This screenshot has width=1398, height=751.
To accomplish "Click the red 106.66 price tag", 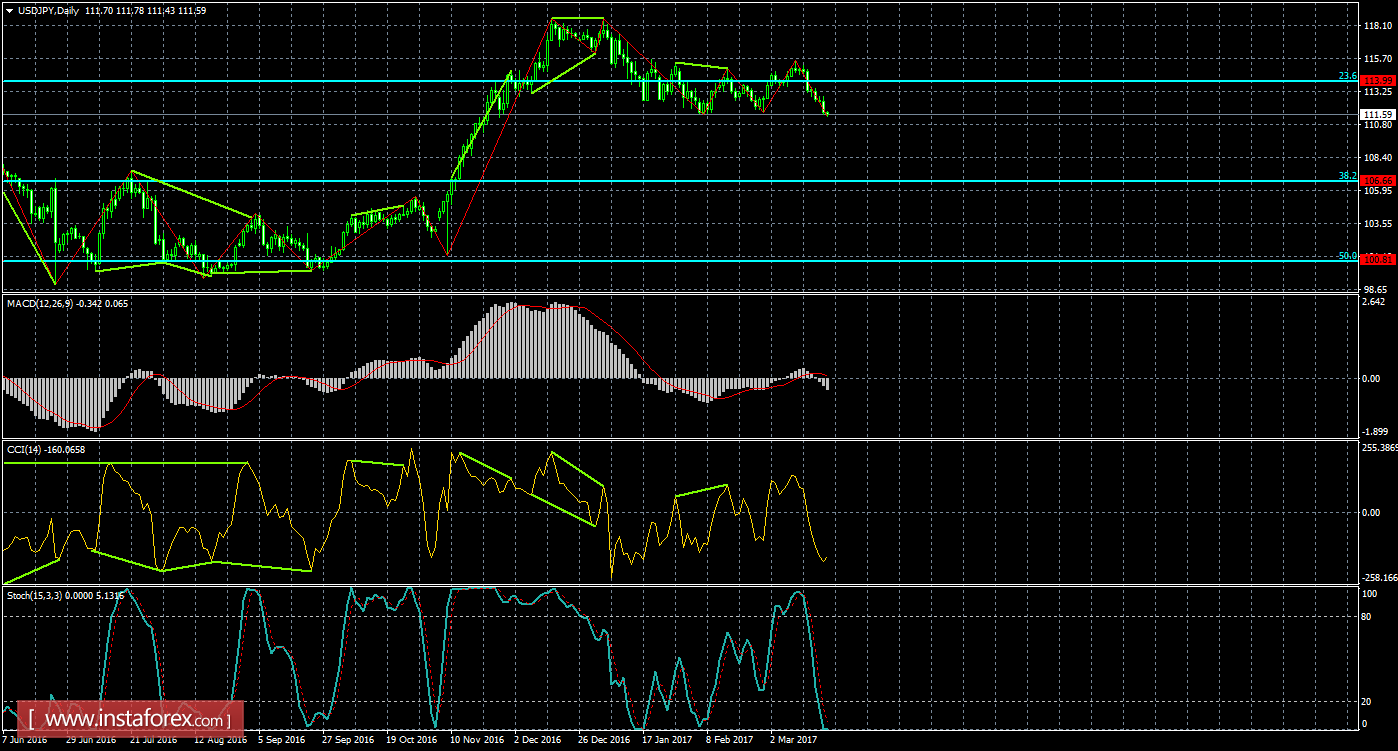I will [x=1378, y=181].
